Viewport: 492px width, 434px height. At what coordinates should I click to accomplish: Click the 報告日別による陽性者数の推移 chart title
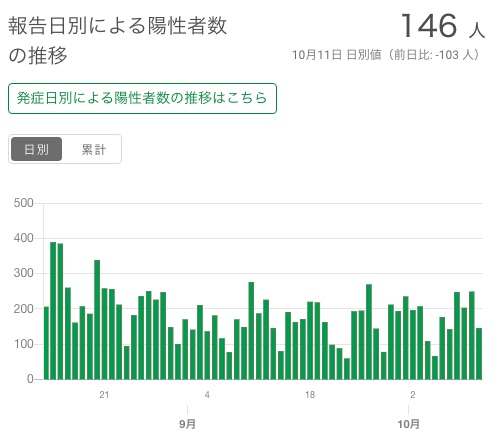[x=117, y=40]
